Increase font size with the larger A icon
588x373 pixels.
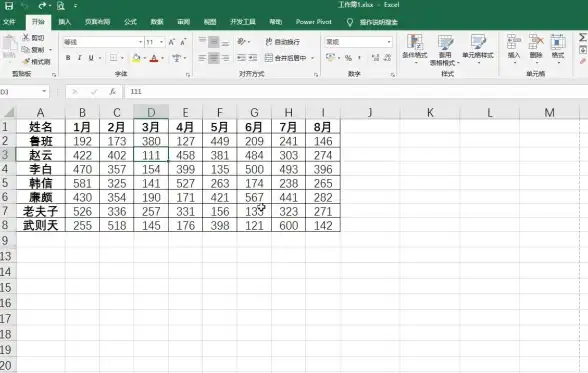click(171, 42)
